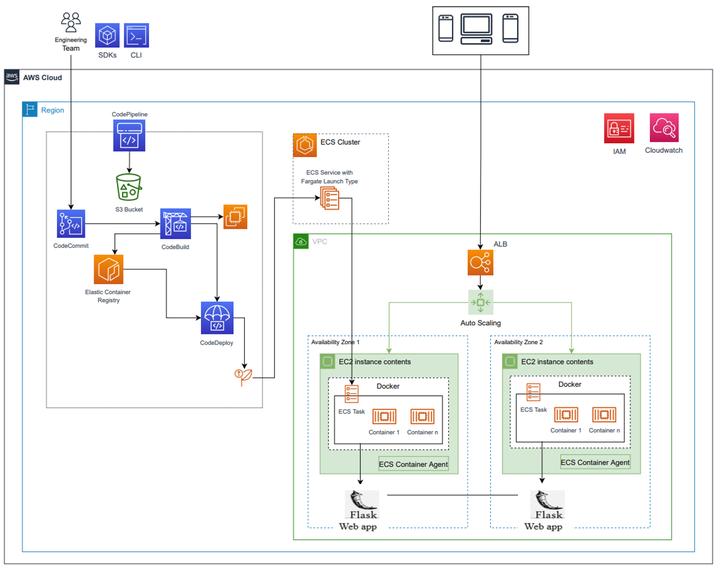The image size is (720, 572).
Task: Click the AWS Cloud logo icon
Action: (x=12, y=77)
